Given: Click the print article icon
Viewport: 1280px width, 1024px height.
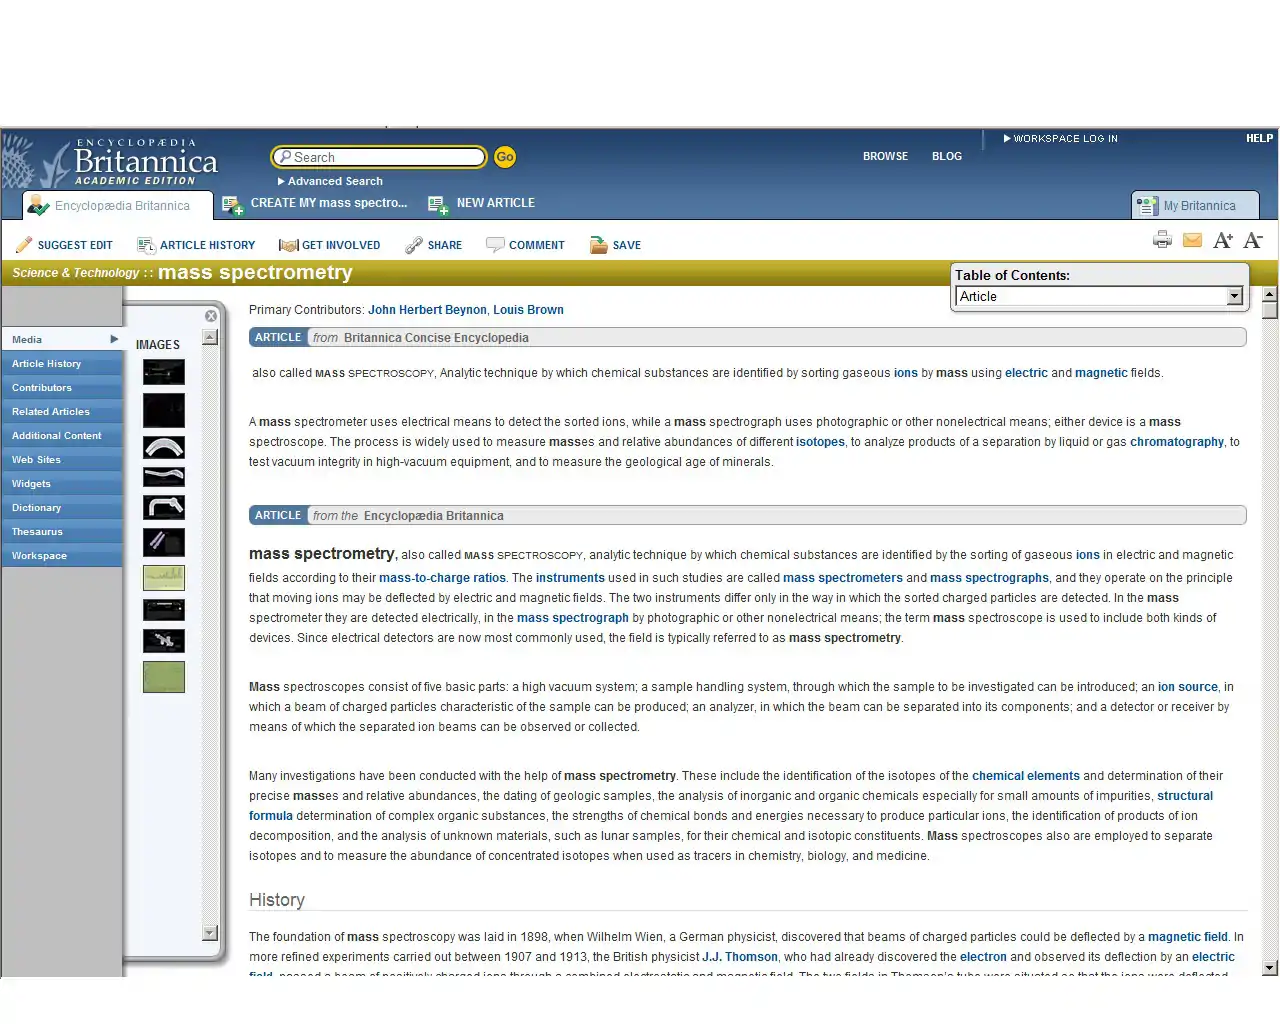Looking at the screenshot, I should 1162,239.
